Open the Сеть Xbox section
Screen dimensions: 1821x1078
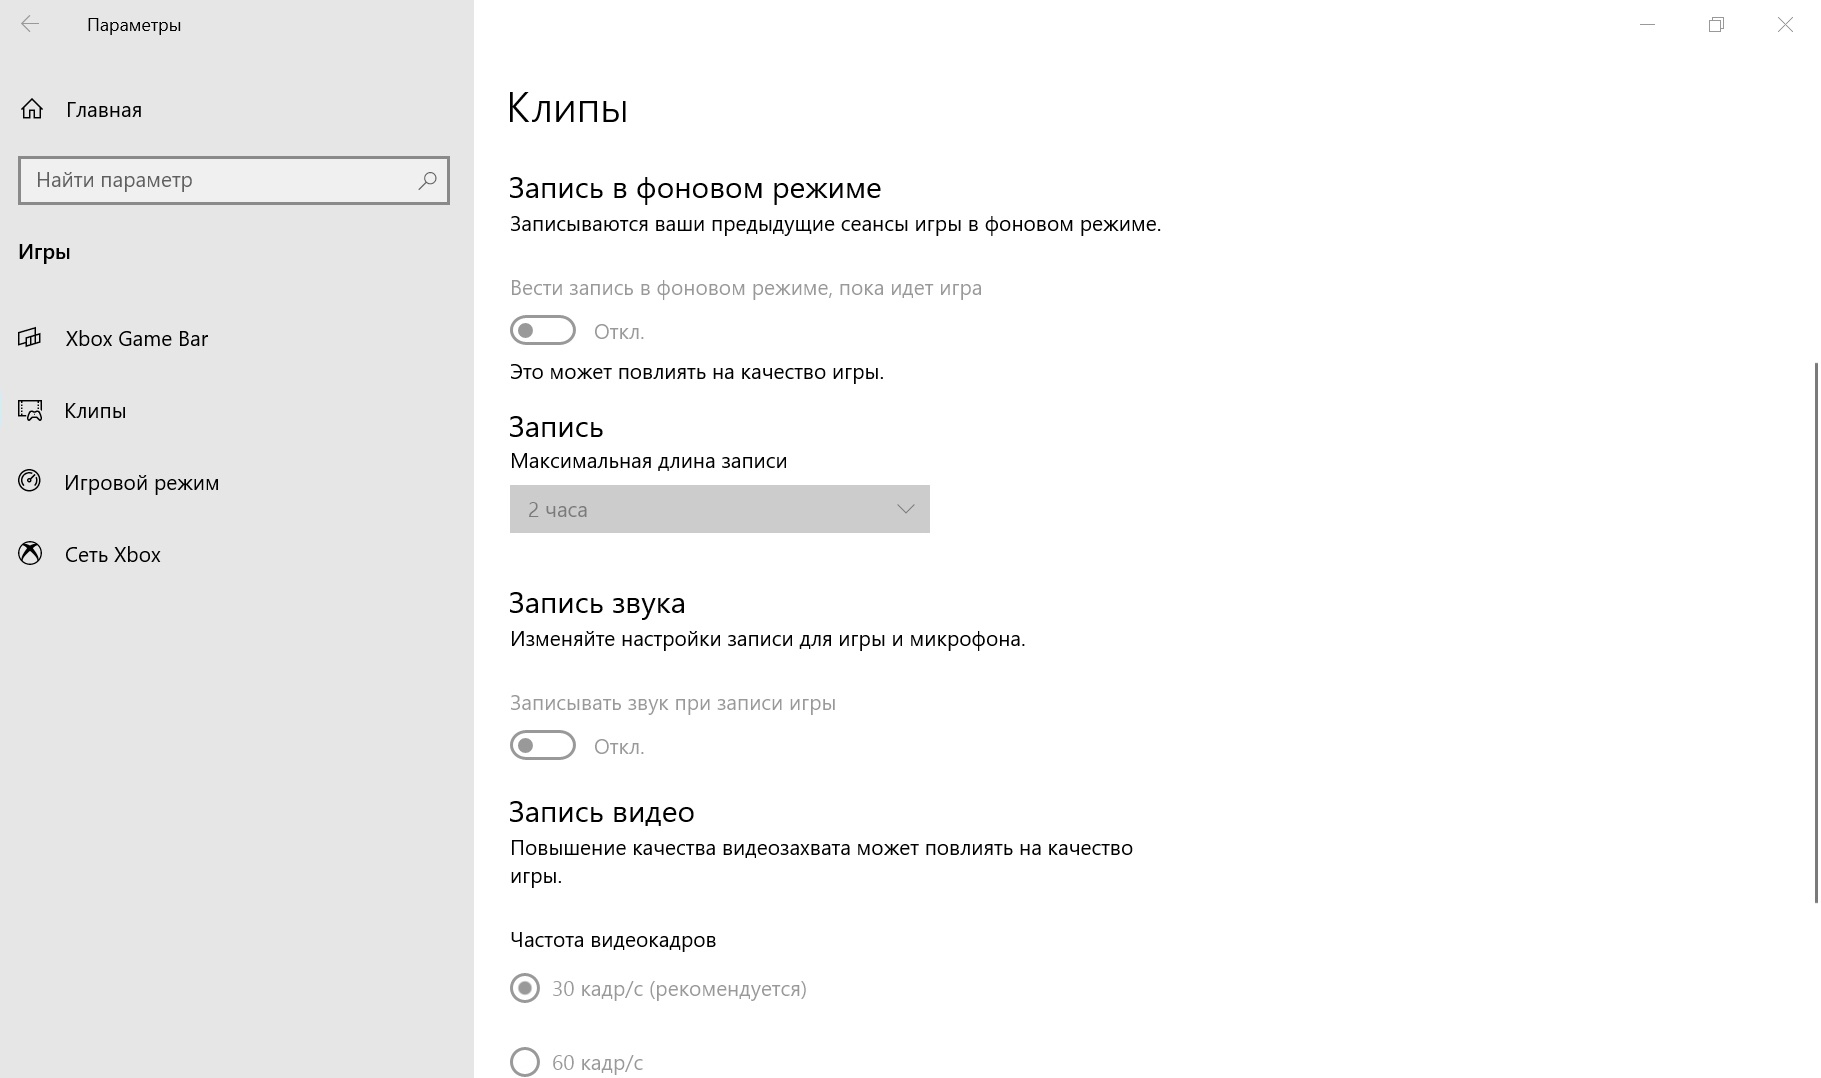pyautogui.click(x=112, y=554)
